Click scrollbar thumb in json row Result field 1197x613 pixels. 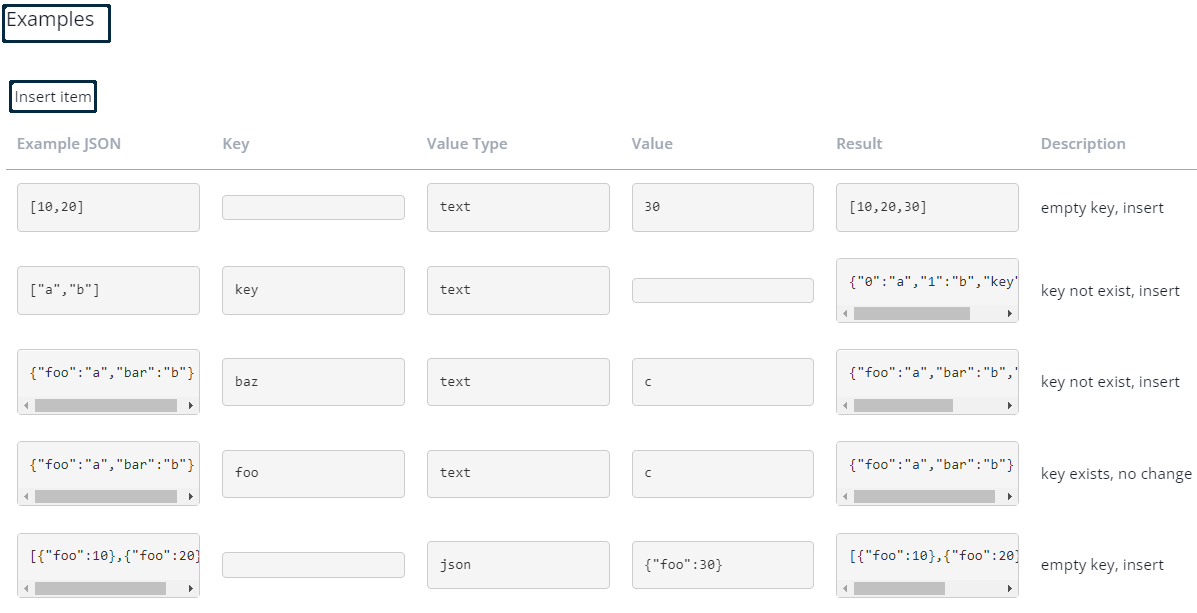point(899,589)
